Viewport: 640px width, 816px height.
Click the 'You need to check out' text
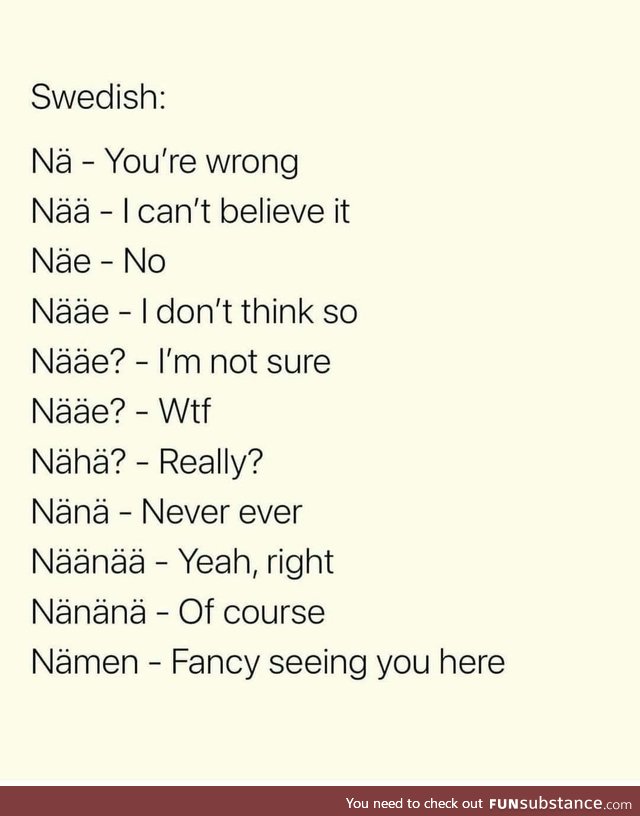point(415,803)
